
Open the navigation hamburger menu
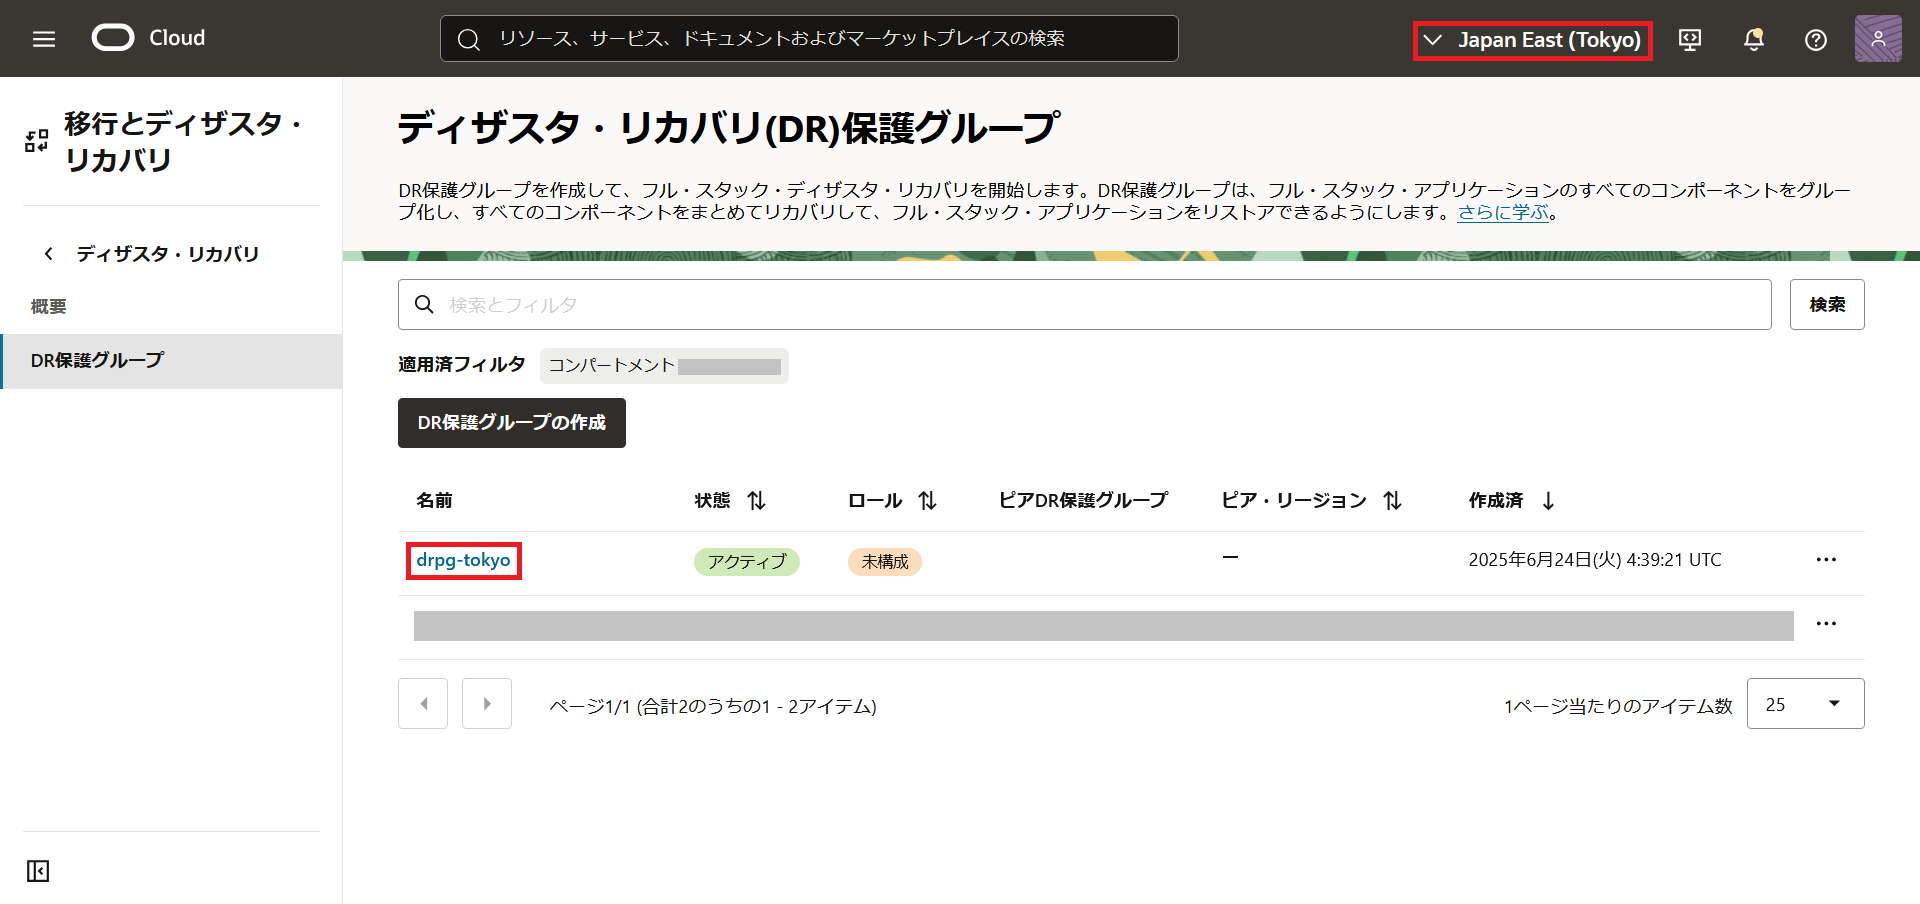pyautogui.click(x=42, y=38)
